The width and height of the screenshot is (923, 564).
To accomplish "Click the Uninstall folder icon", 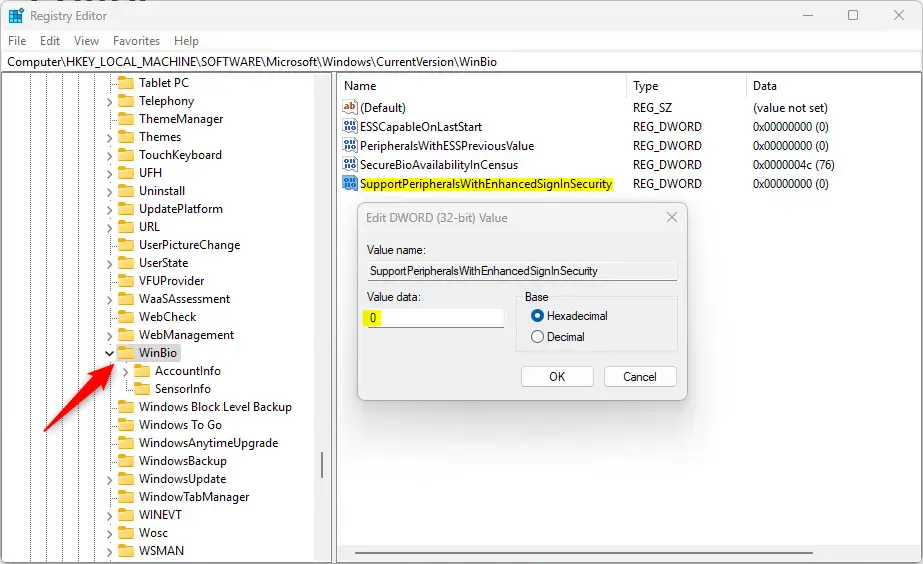I will (126, 191).
